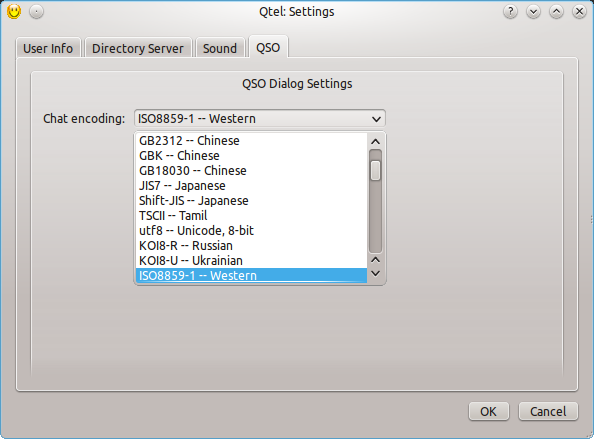
Task: Open the Chat encoding combo box
Action: (x=260, y=119)
